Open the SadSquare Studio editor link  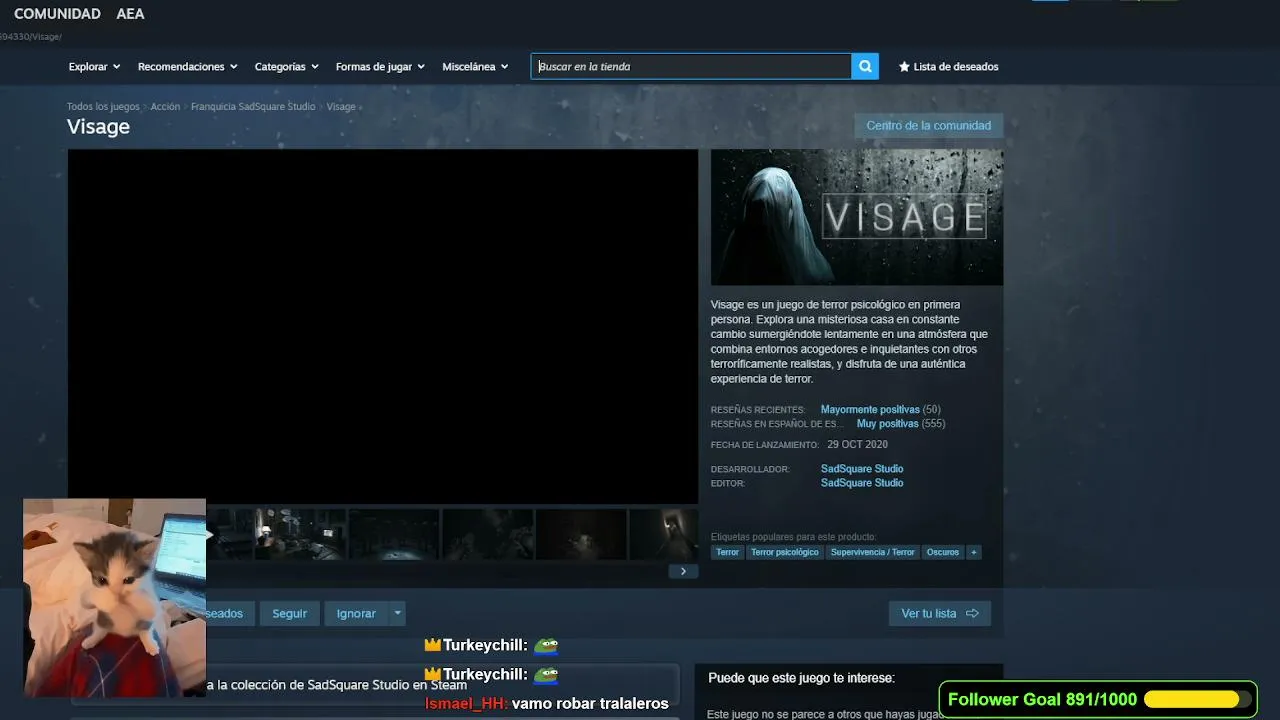(x=862, y=483)
